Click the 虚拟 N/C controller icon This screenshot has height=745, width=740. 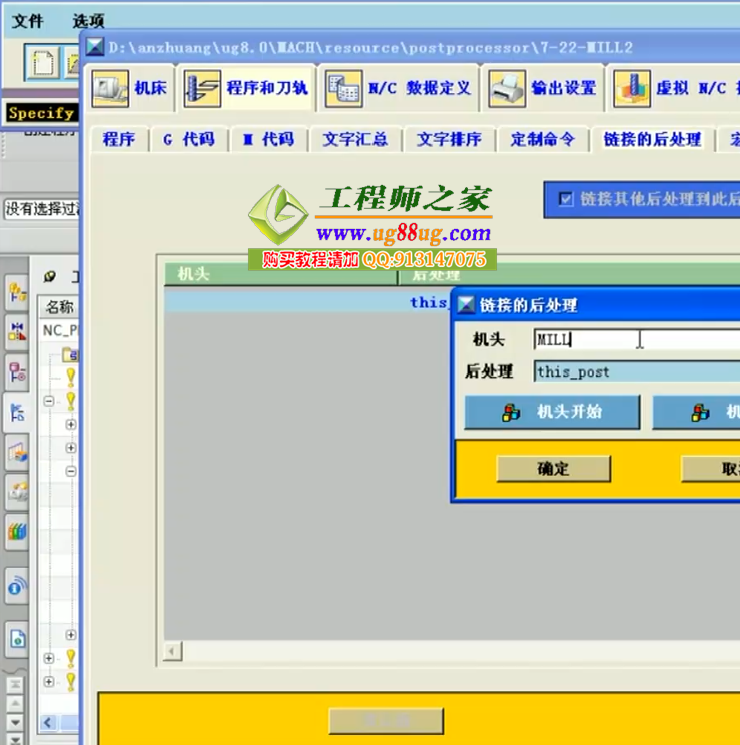632,89
